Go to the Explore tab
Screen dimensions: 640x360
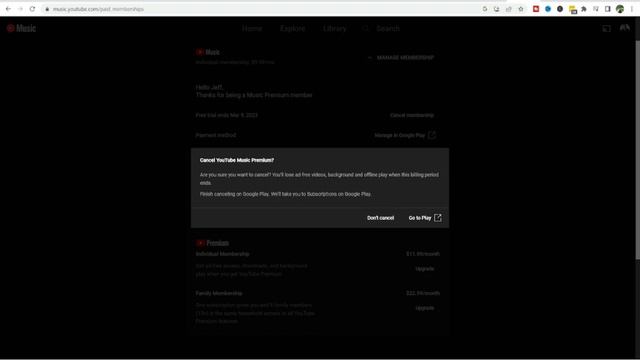point(293,28)
